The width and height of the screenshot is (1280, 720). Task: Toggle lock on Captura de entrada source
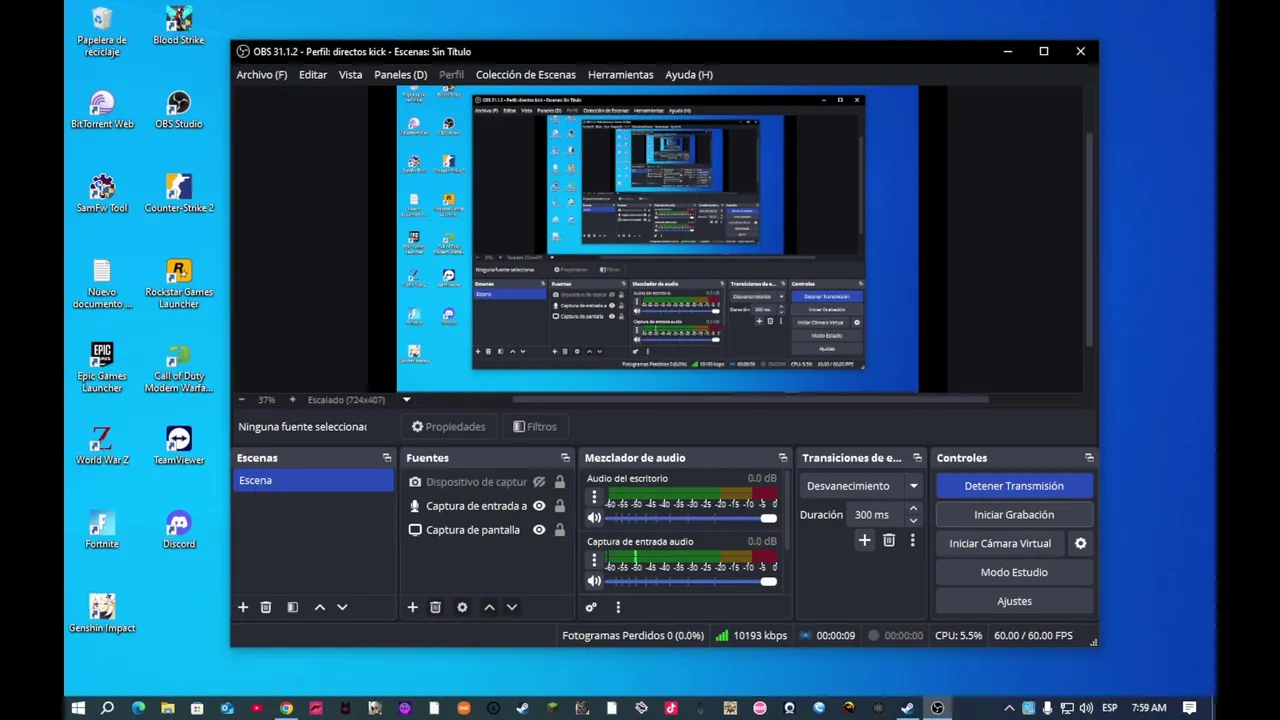[x=560, y=506]
